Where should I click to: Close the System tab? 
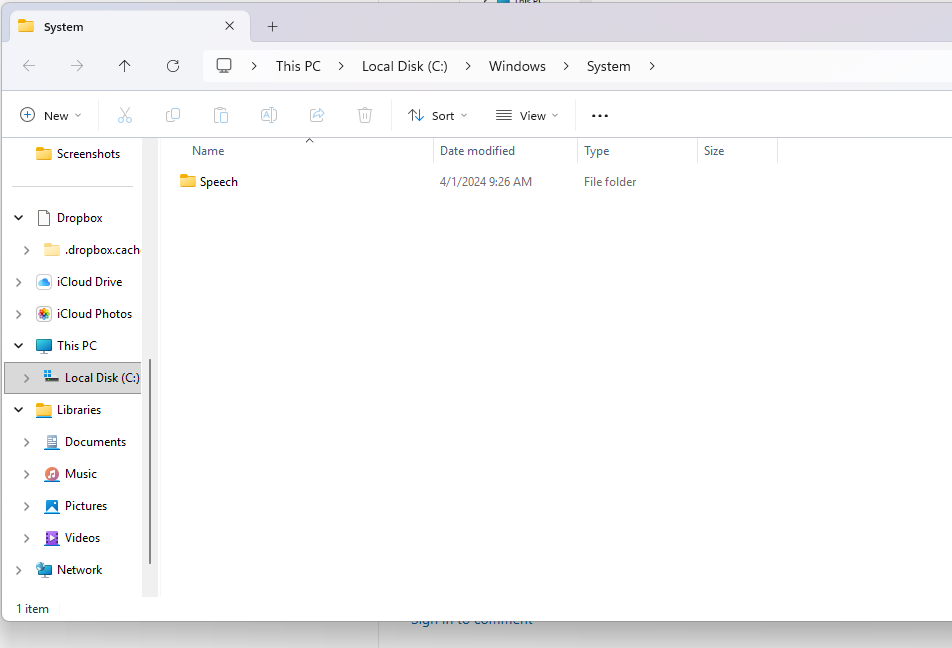pos(230,26)
